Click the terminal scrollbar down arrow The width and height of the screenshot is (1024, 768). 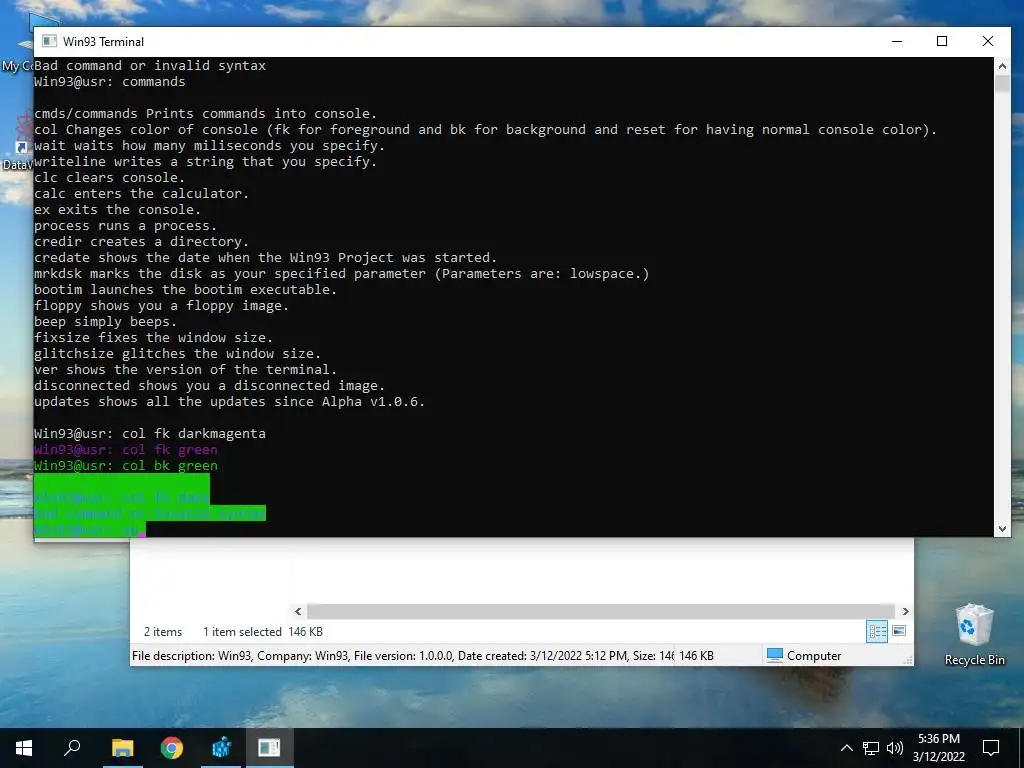tap(1002, 529)
